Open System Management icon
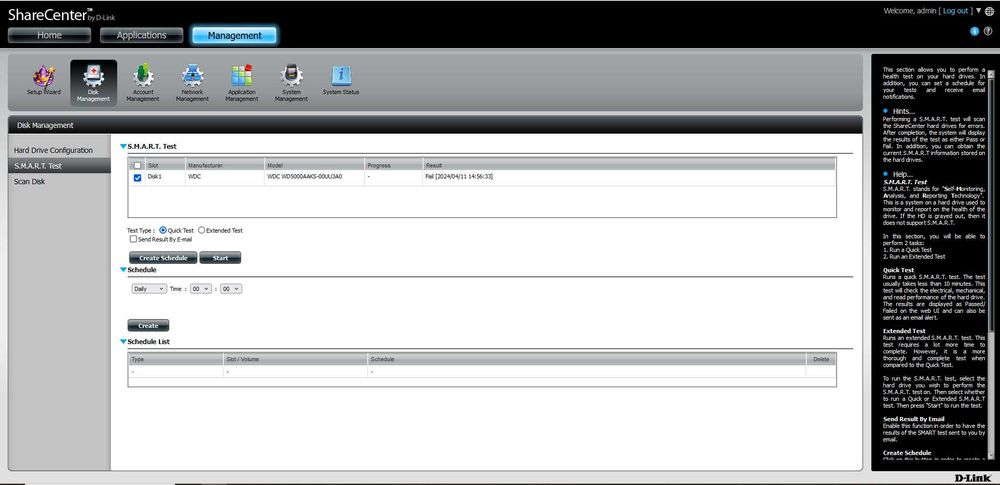This screenshot has height=485, width=1000. [291, 83]
